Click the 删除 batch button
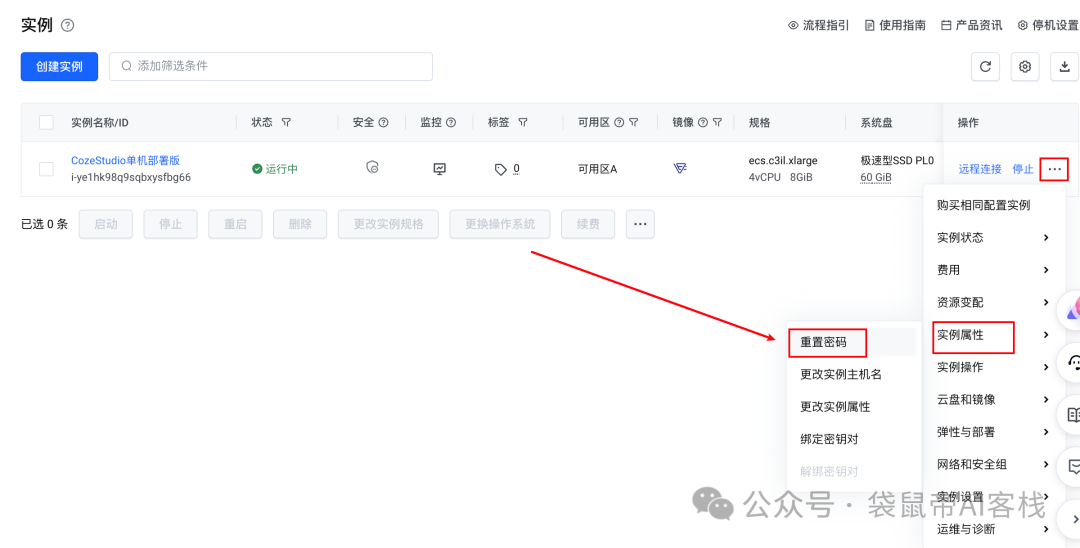This screenshot has height=548, width=1080. pos(300,224)
